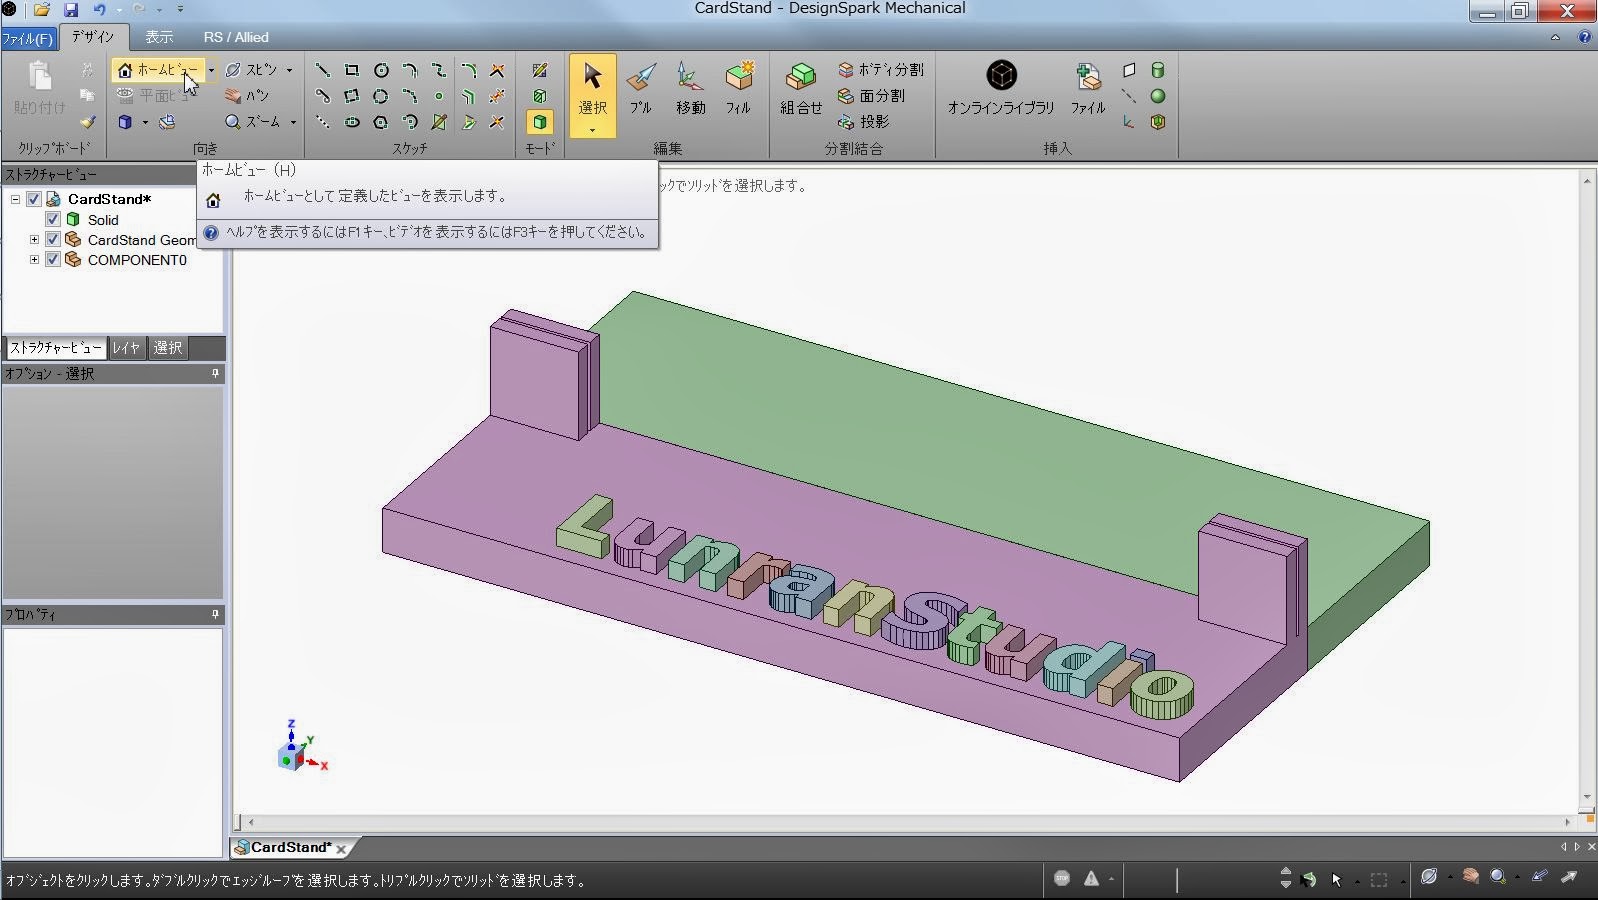Click the Sketch Mode icon

540,70
